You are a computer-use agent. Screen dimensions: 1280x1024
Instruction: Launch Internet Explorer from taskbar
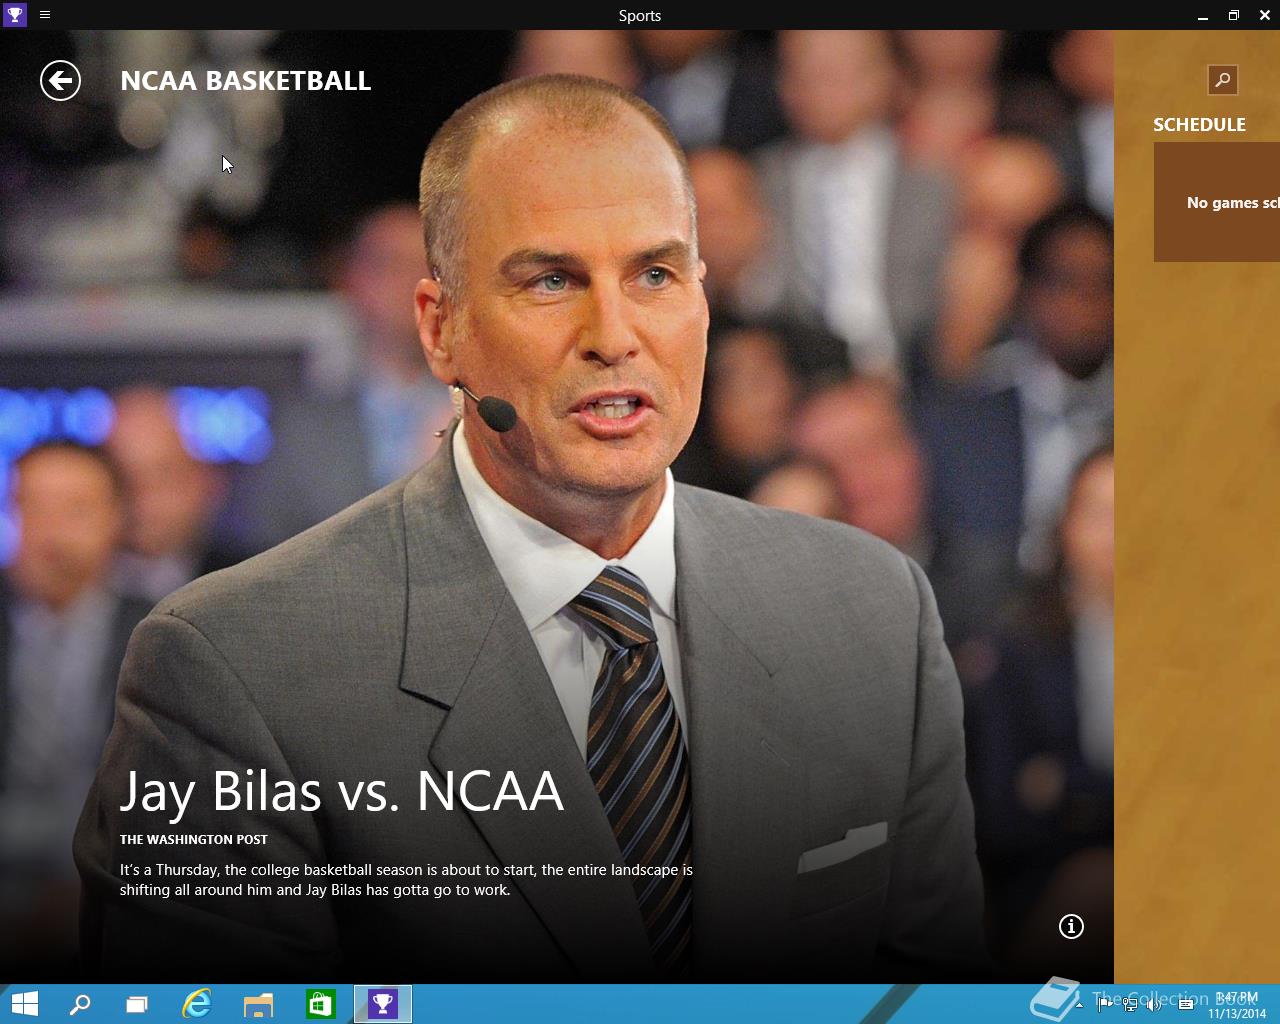point(197,1004)
